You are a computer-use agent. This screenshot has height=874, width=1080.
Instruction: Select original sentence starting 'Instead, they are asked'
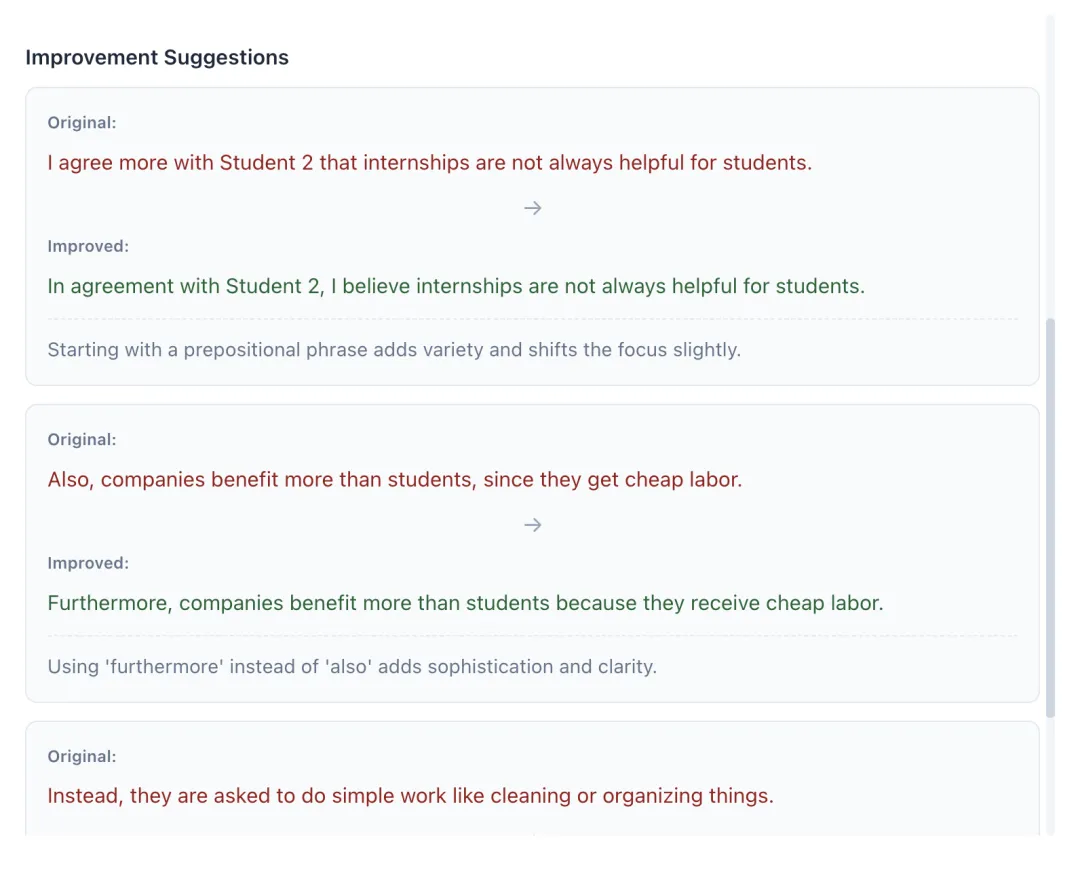[x=411, y=796]
